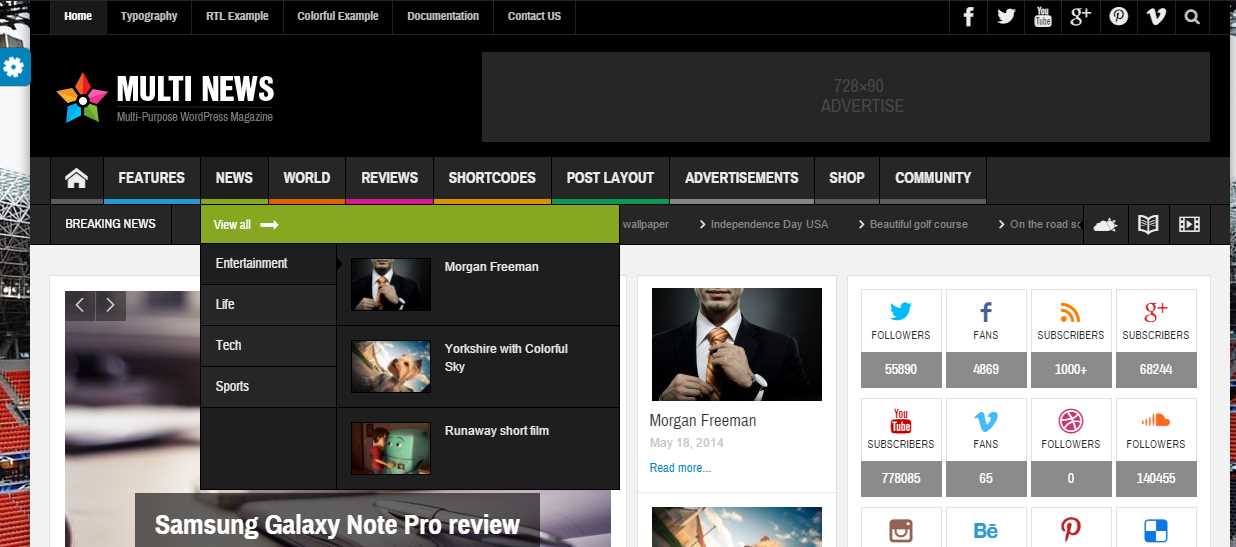Click the SoundCloud followers counter box
The width and height of the screenshot is (1236, 547).
pos(1156,447)
